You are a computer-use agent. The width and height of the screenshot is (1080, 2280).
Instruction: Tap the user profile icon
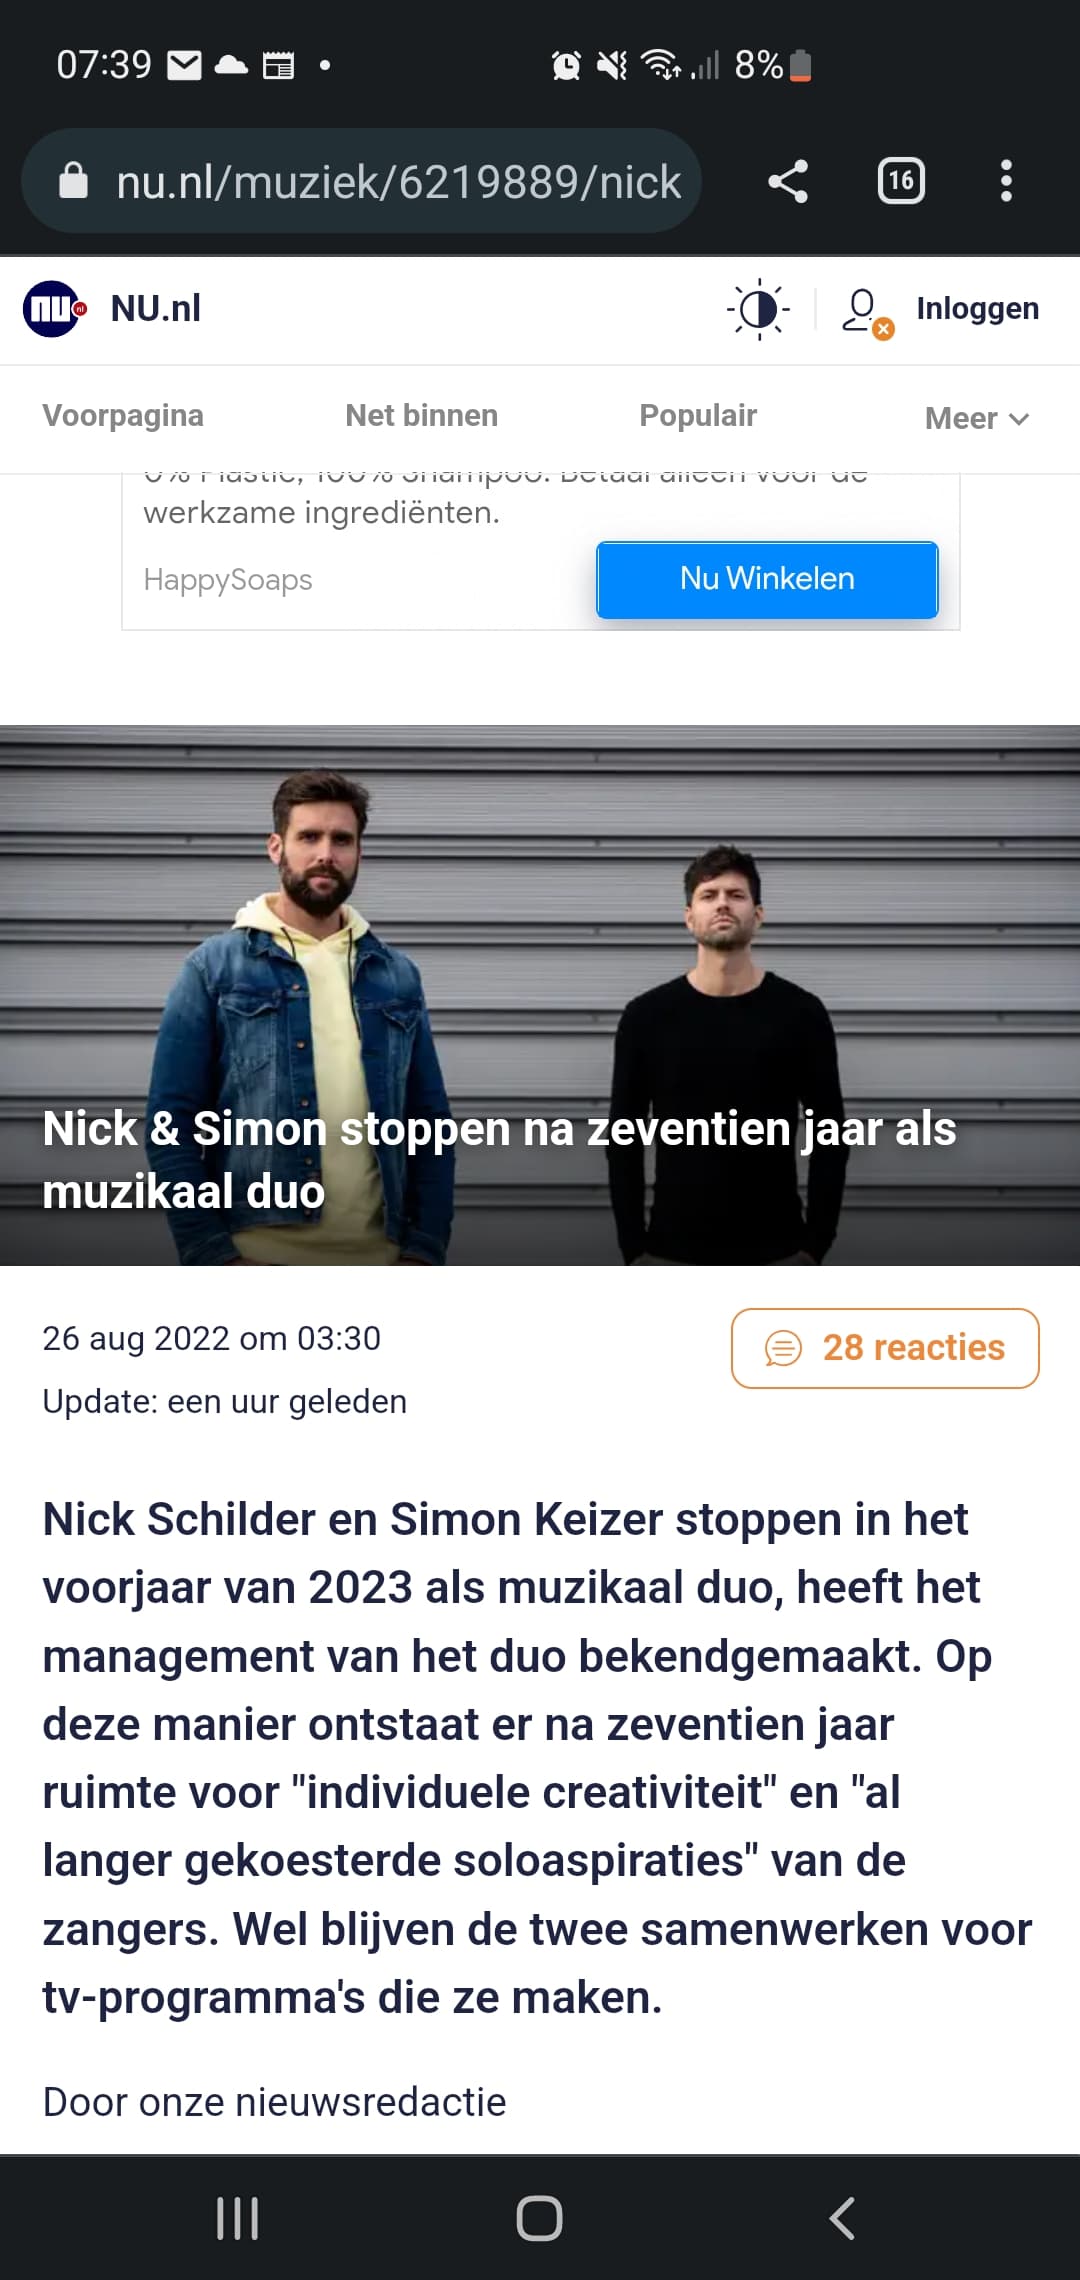866,312
